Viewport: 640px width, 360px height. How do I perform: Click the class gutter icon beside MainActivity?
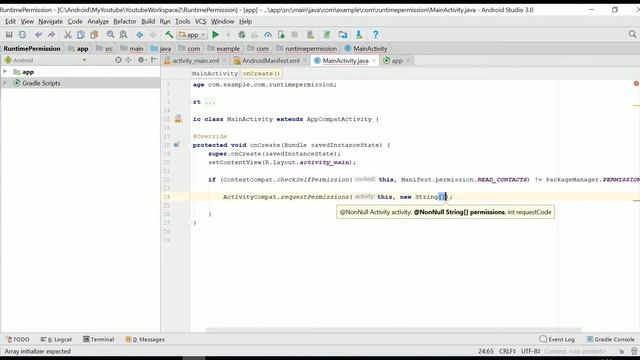[178, 119]
